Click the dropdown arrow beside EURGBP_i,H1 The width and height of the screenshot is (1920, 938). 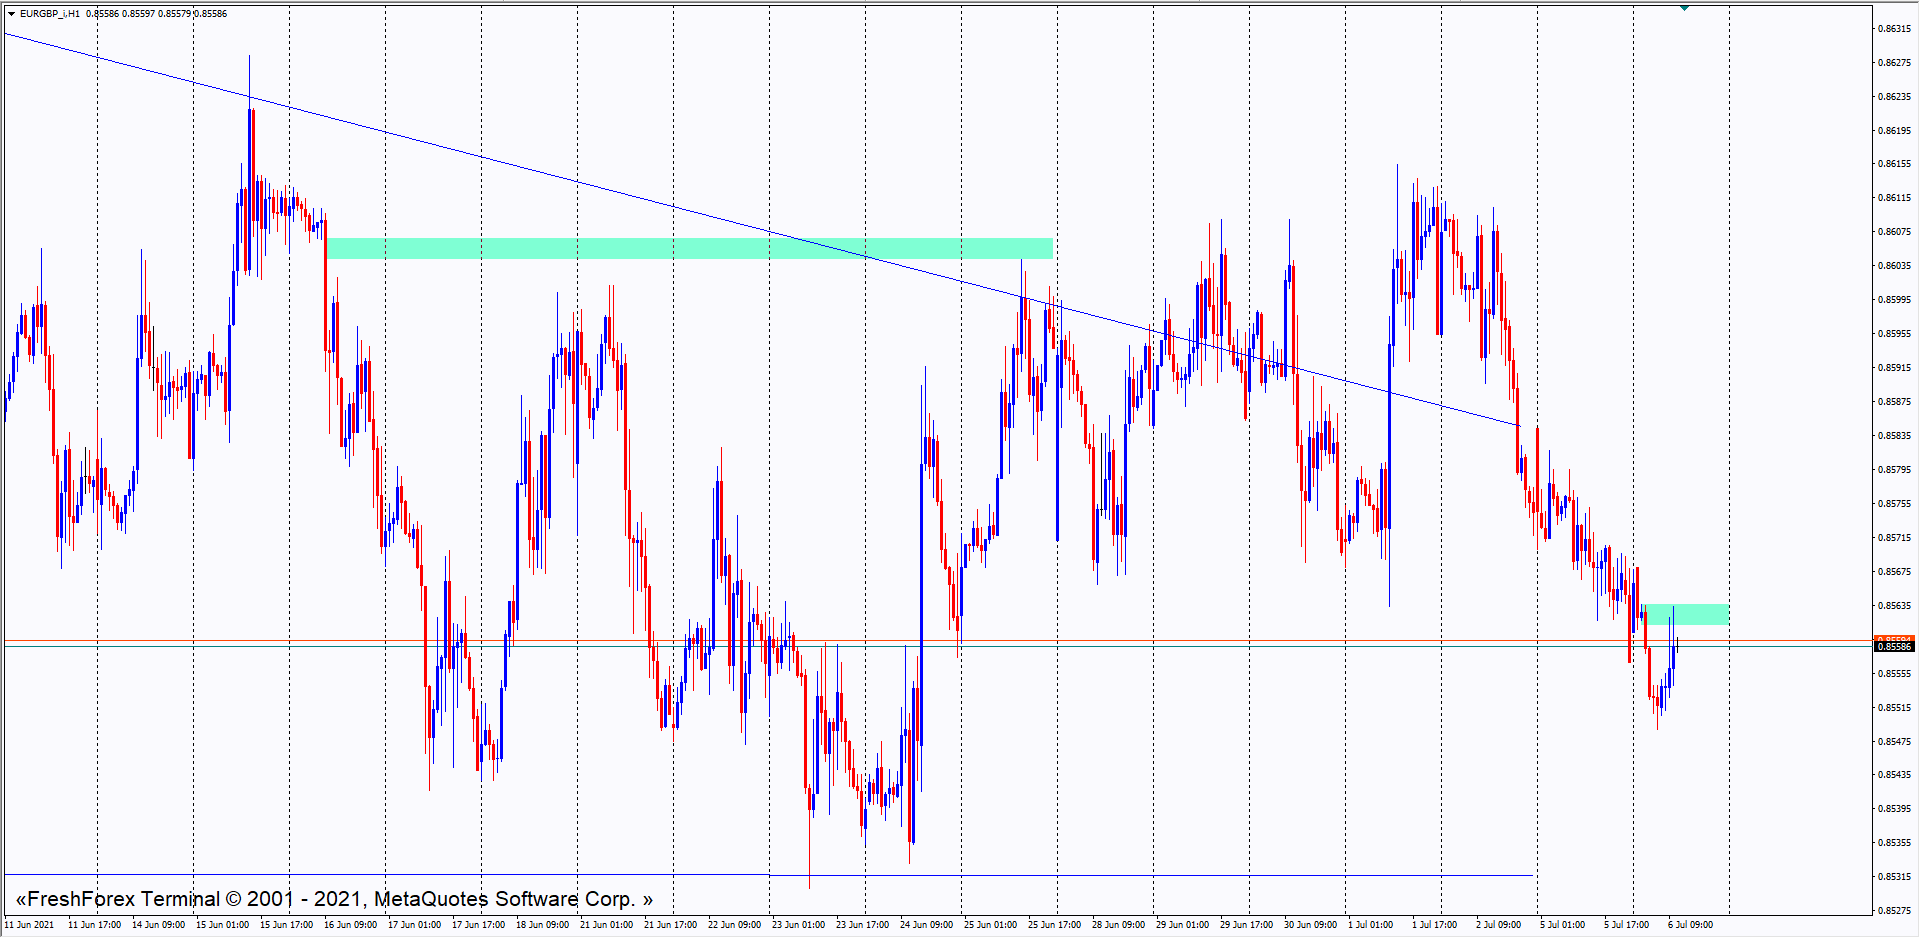(x=11, y=14)
